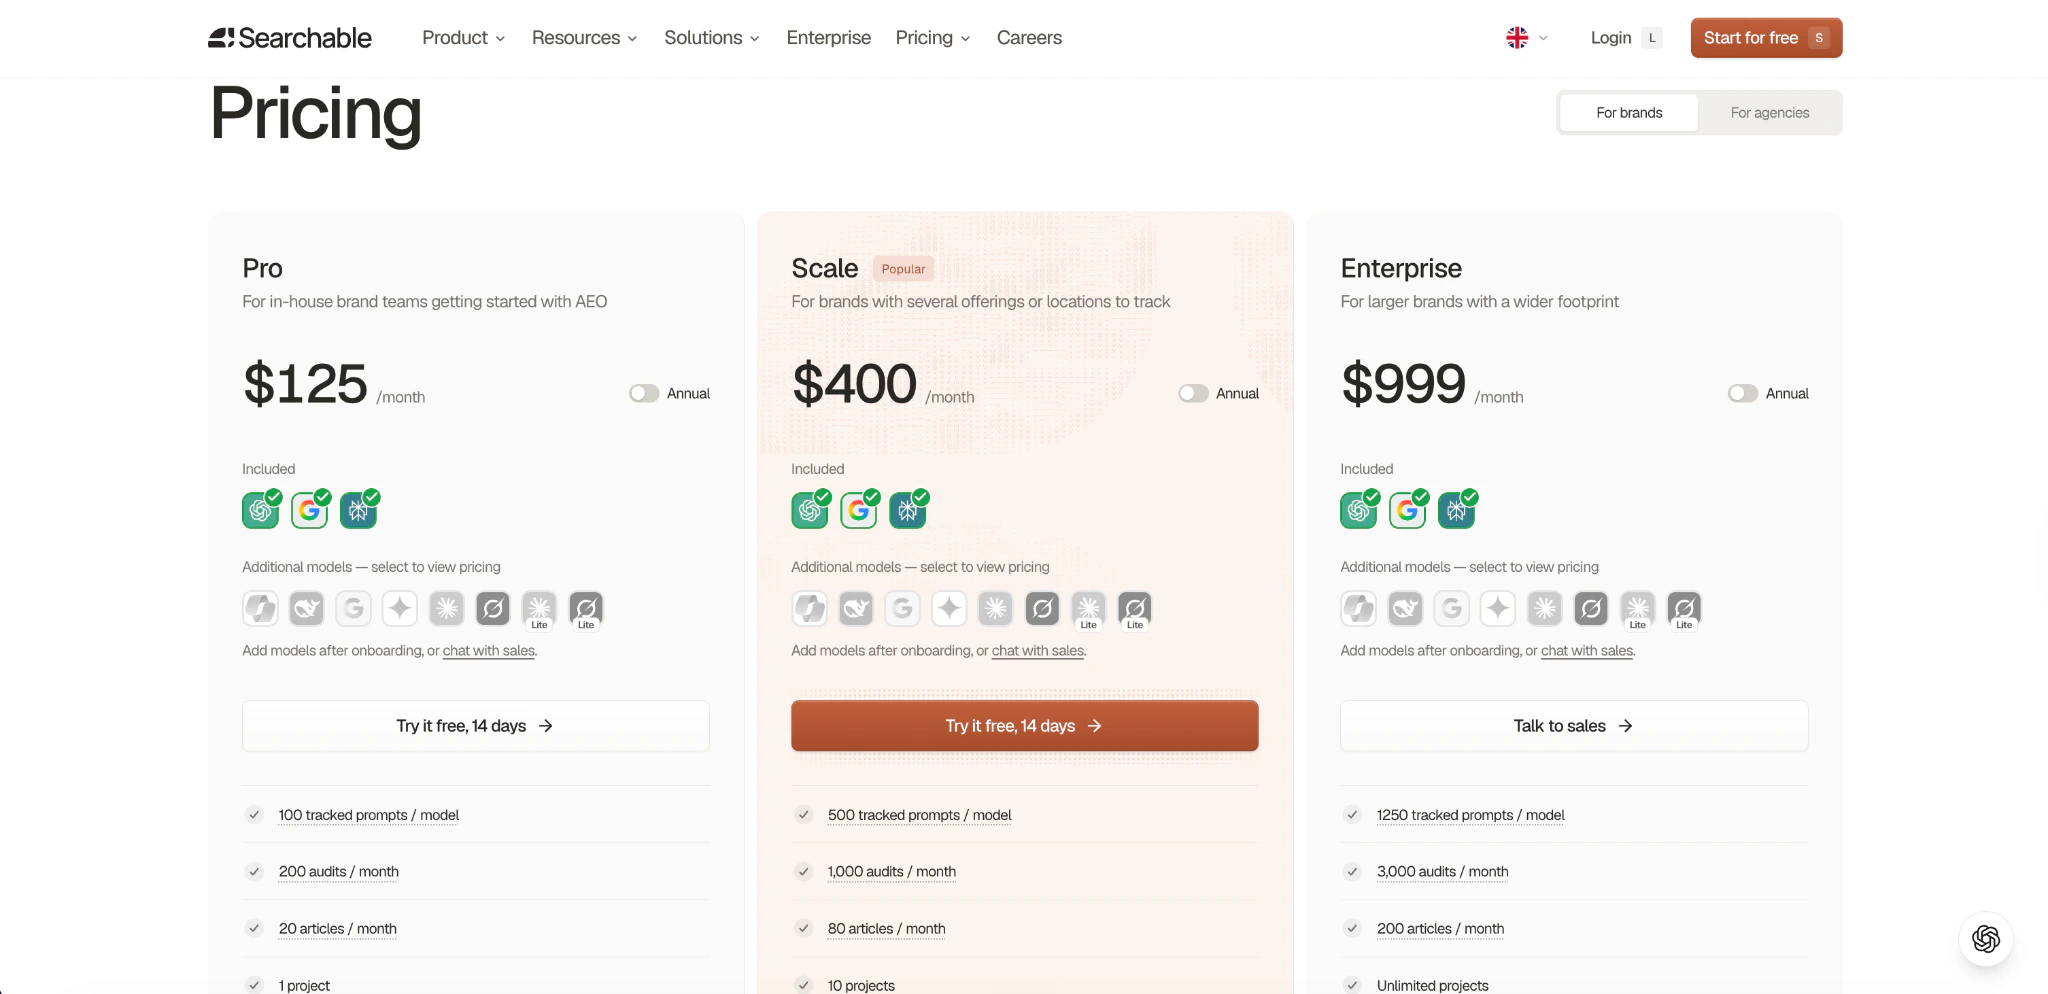
Task: Click 80 articles / month in Scale
Action: pos(886,929)
